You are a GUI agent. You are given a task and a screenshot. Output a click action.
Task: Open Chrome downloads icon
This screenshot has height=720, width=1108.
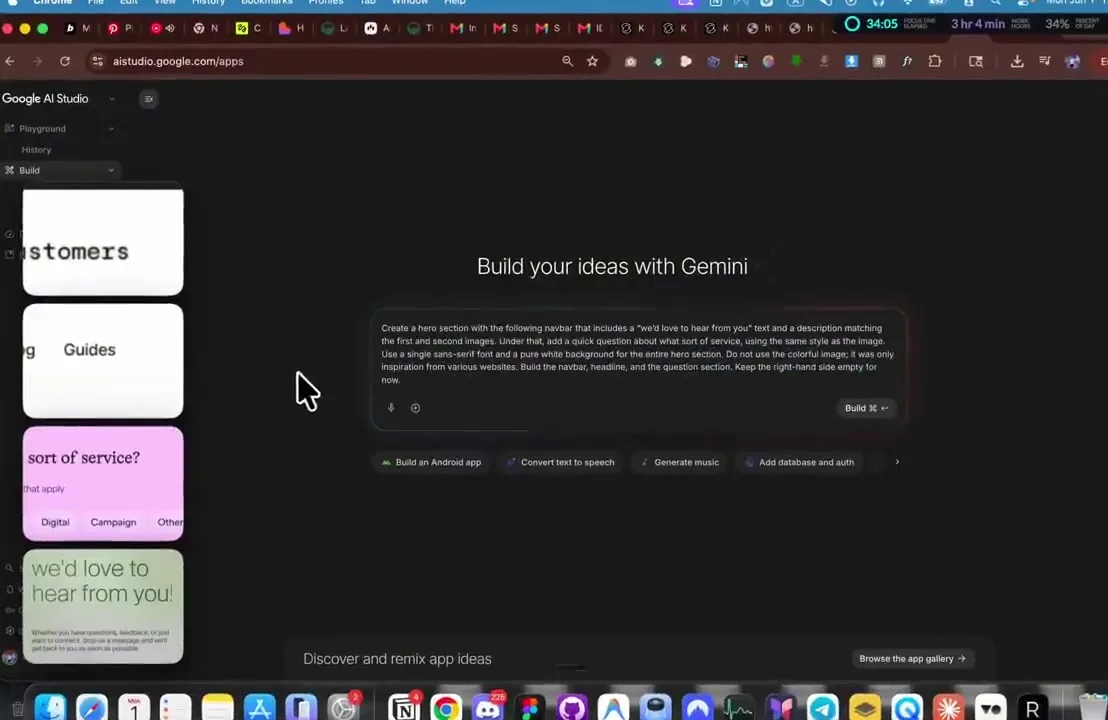(1017, 61)
